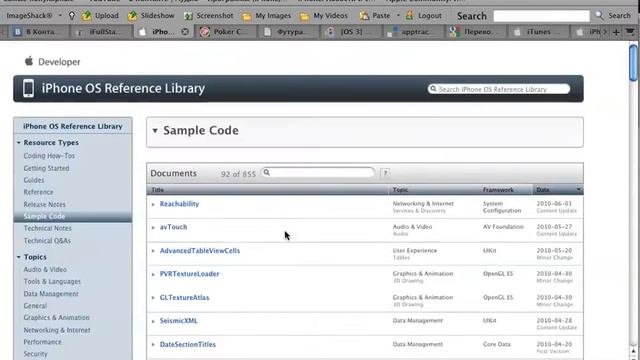The width and height of the screenshot is (640, 360).
Task: Open the GLTextureAtlas sample
Action: [184, 298]
